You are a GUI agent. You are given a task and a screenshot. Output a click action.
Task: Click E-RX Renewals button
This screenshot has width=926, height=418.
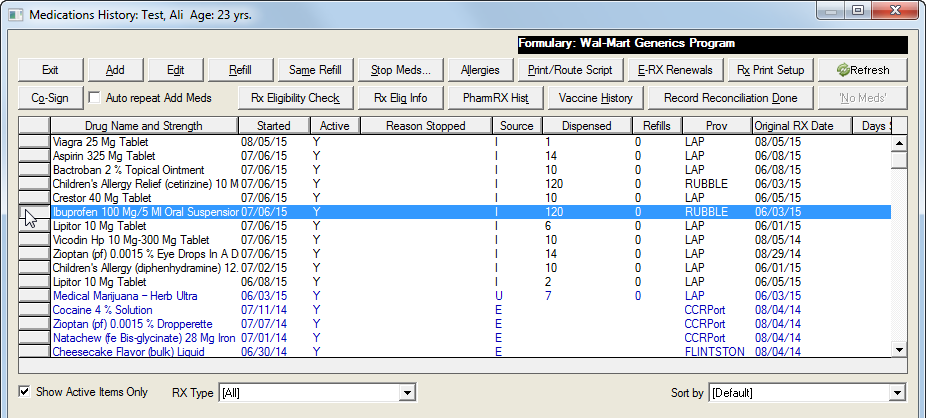675,70
